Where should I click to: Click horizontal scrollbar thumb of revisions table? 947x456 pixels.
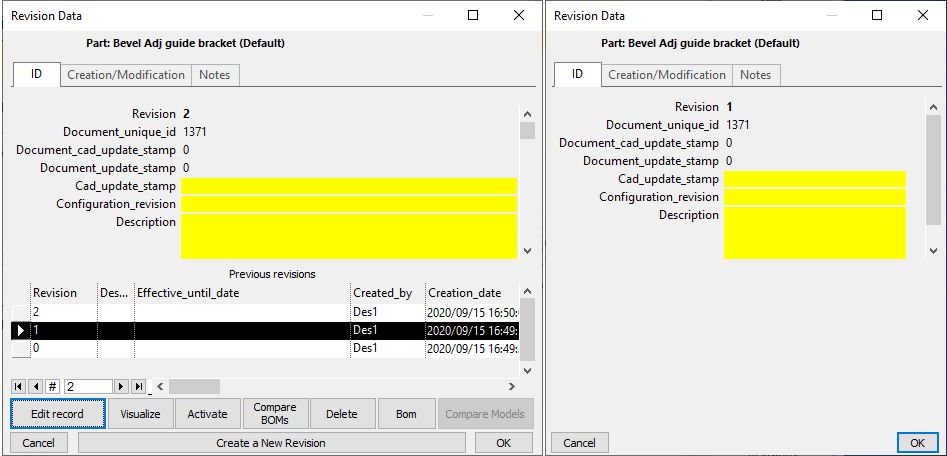coord(194,387)
